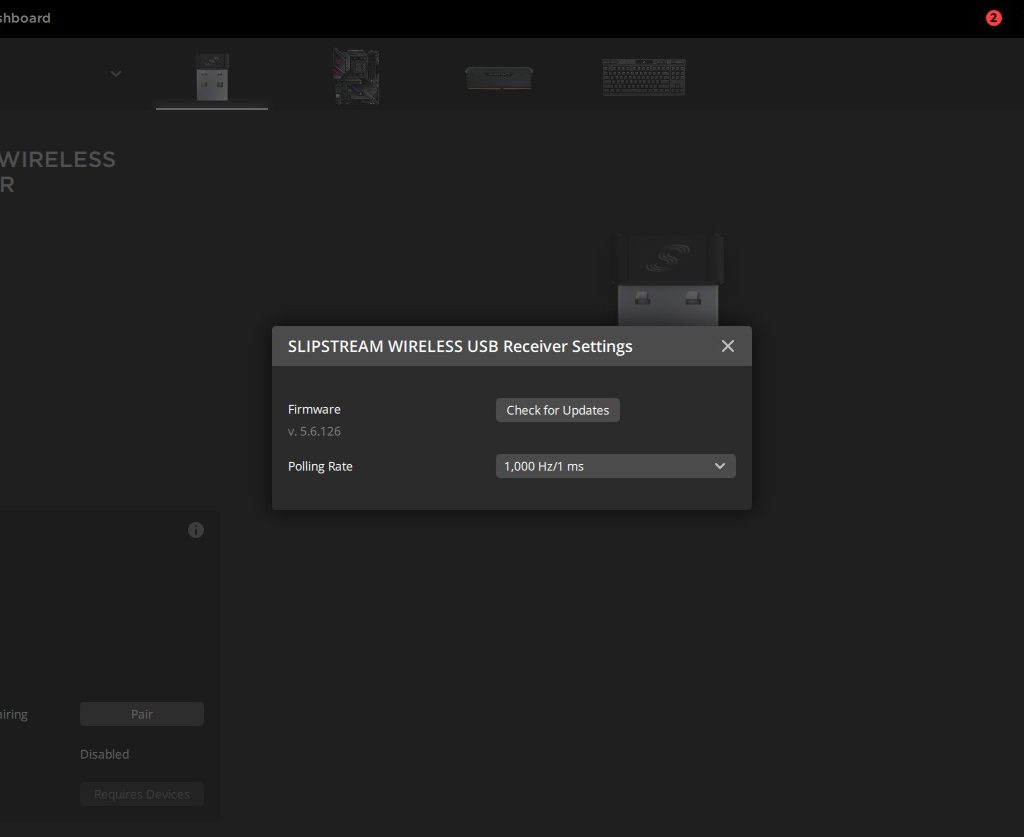The width and height of the screenshot is (1024, 837).
Task: Select the Slipstream USB receiver device icon
Action: pyautogui.click(x=212, y=77)
